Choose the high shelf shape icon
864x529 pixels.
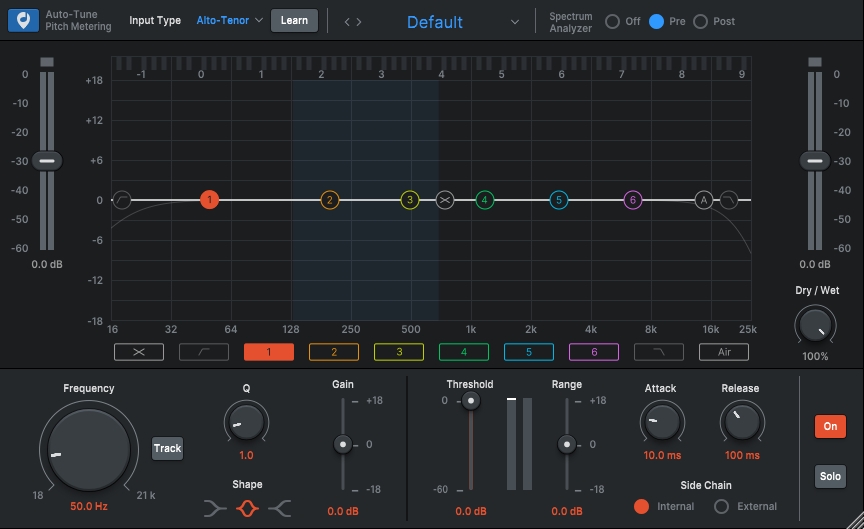tap(279, 508)
